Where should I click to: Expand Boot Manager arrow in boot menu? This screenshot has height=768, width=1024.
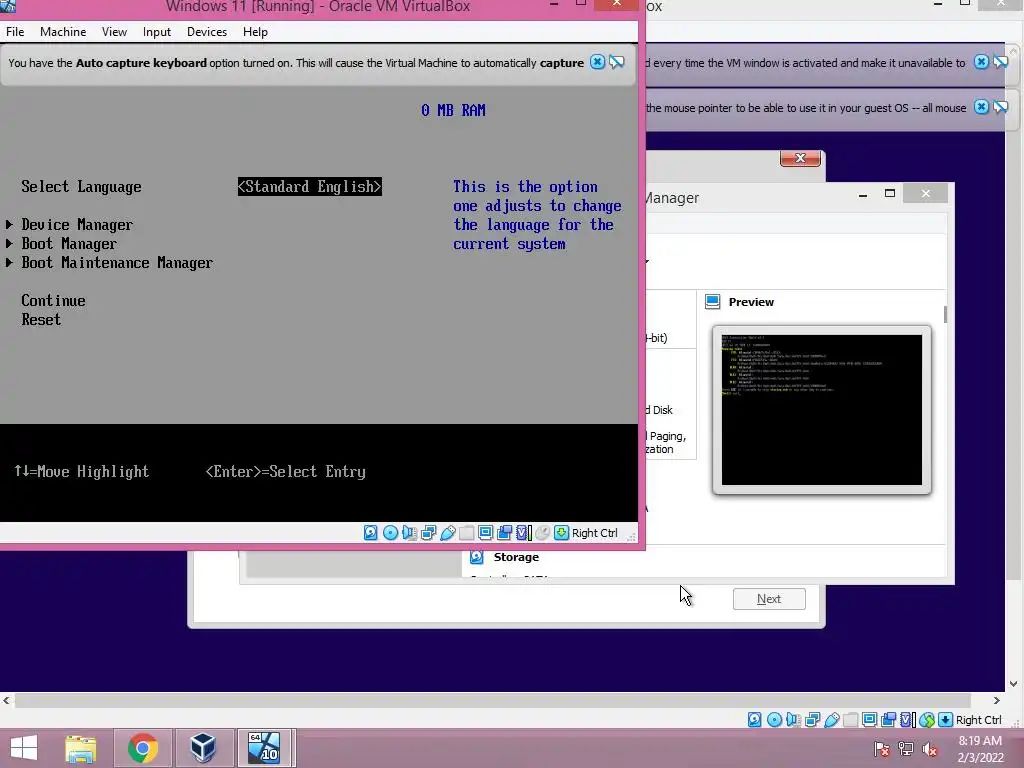tap(9, 244)
